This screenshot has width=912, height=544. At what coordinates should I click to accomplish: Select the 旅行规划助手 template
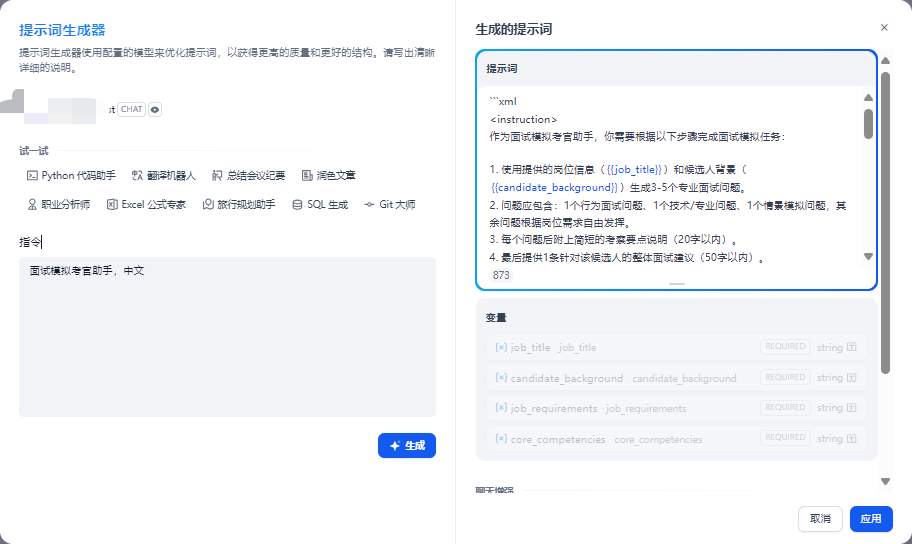239,204
